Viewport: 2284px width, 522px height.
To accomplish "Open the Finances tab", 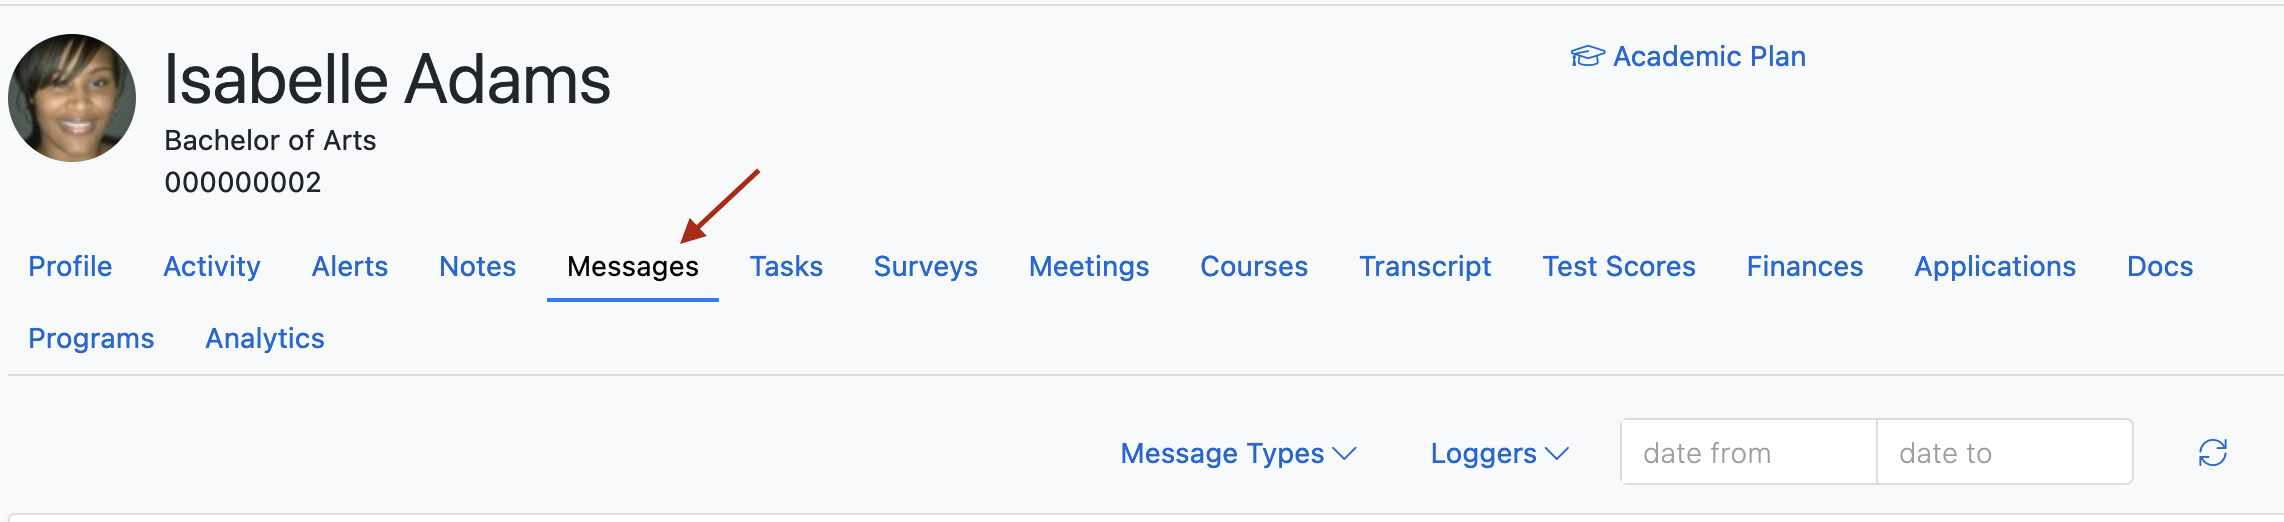I will (x=1805, y=266).
